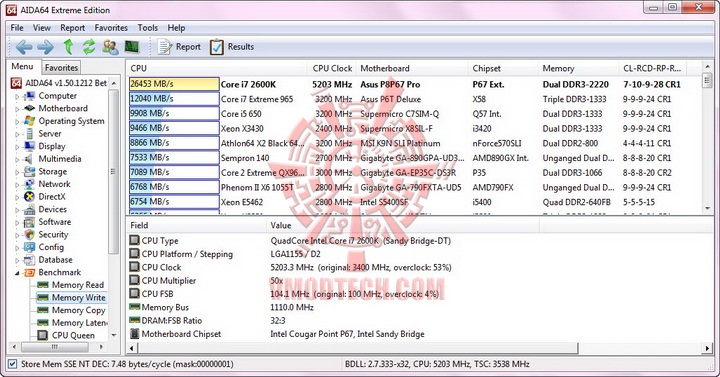Select Devices tree node
This screenshot has width=720, height=377.
[x=52, y=209]
